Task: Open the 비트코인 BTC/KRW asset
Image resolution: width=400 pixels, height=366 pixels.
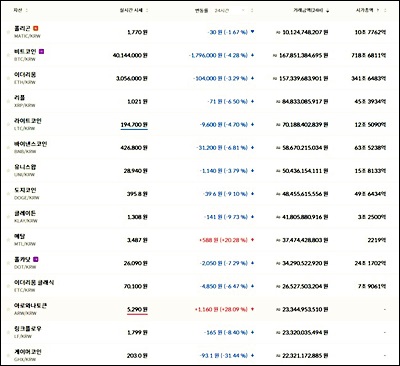Action: (x=29, y=55)
